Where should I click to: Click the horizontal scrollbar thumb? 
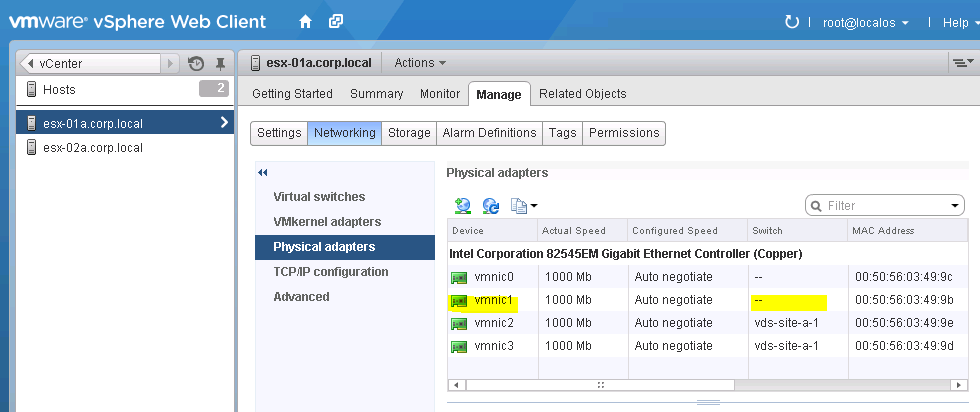[x=601, y=385]
